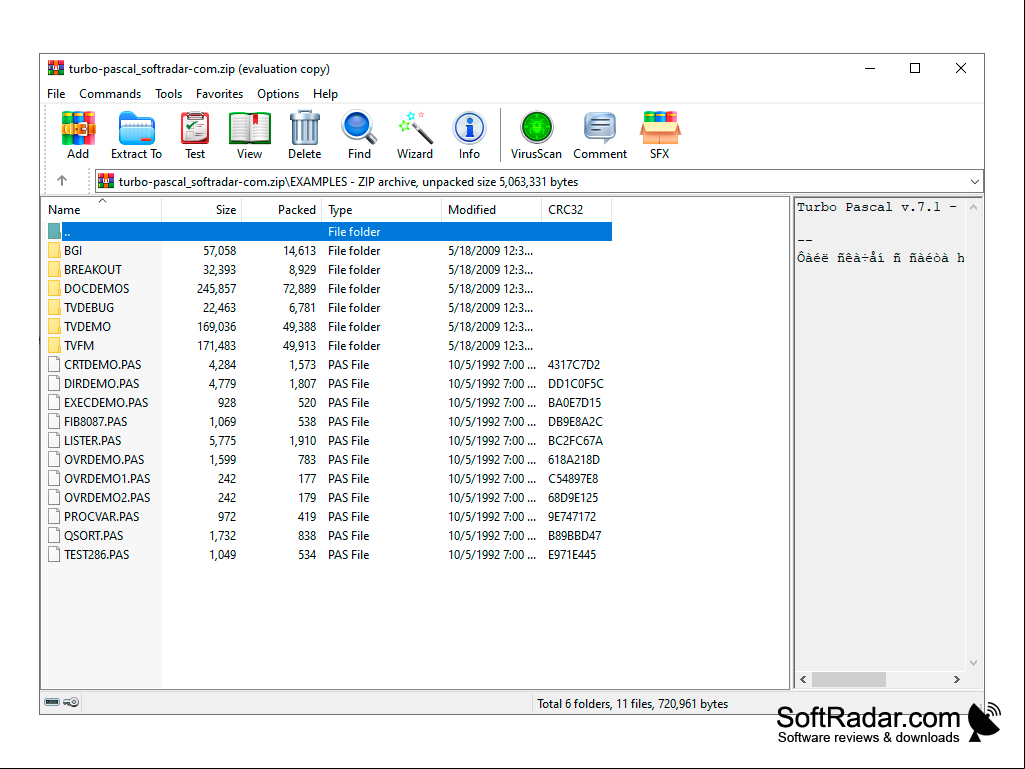1025x769 pixels.
Task: Sort the list by Name column
Action: (101, 209)
